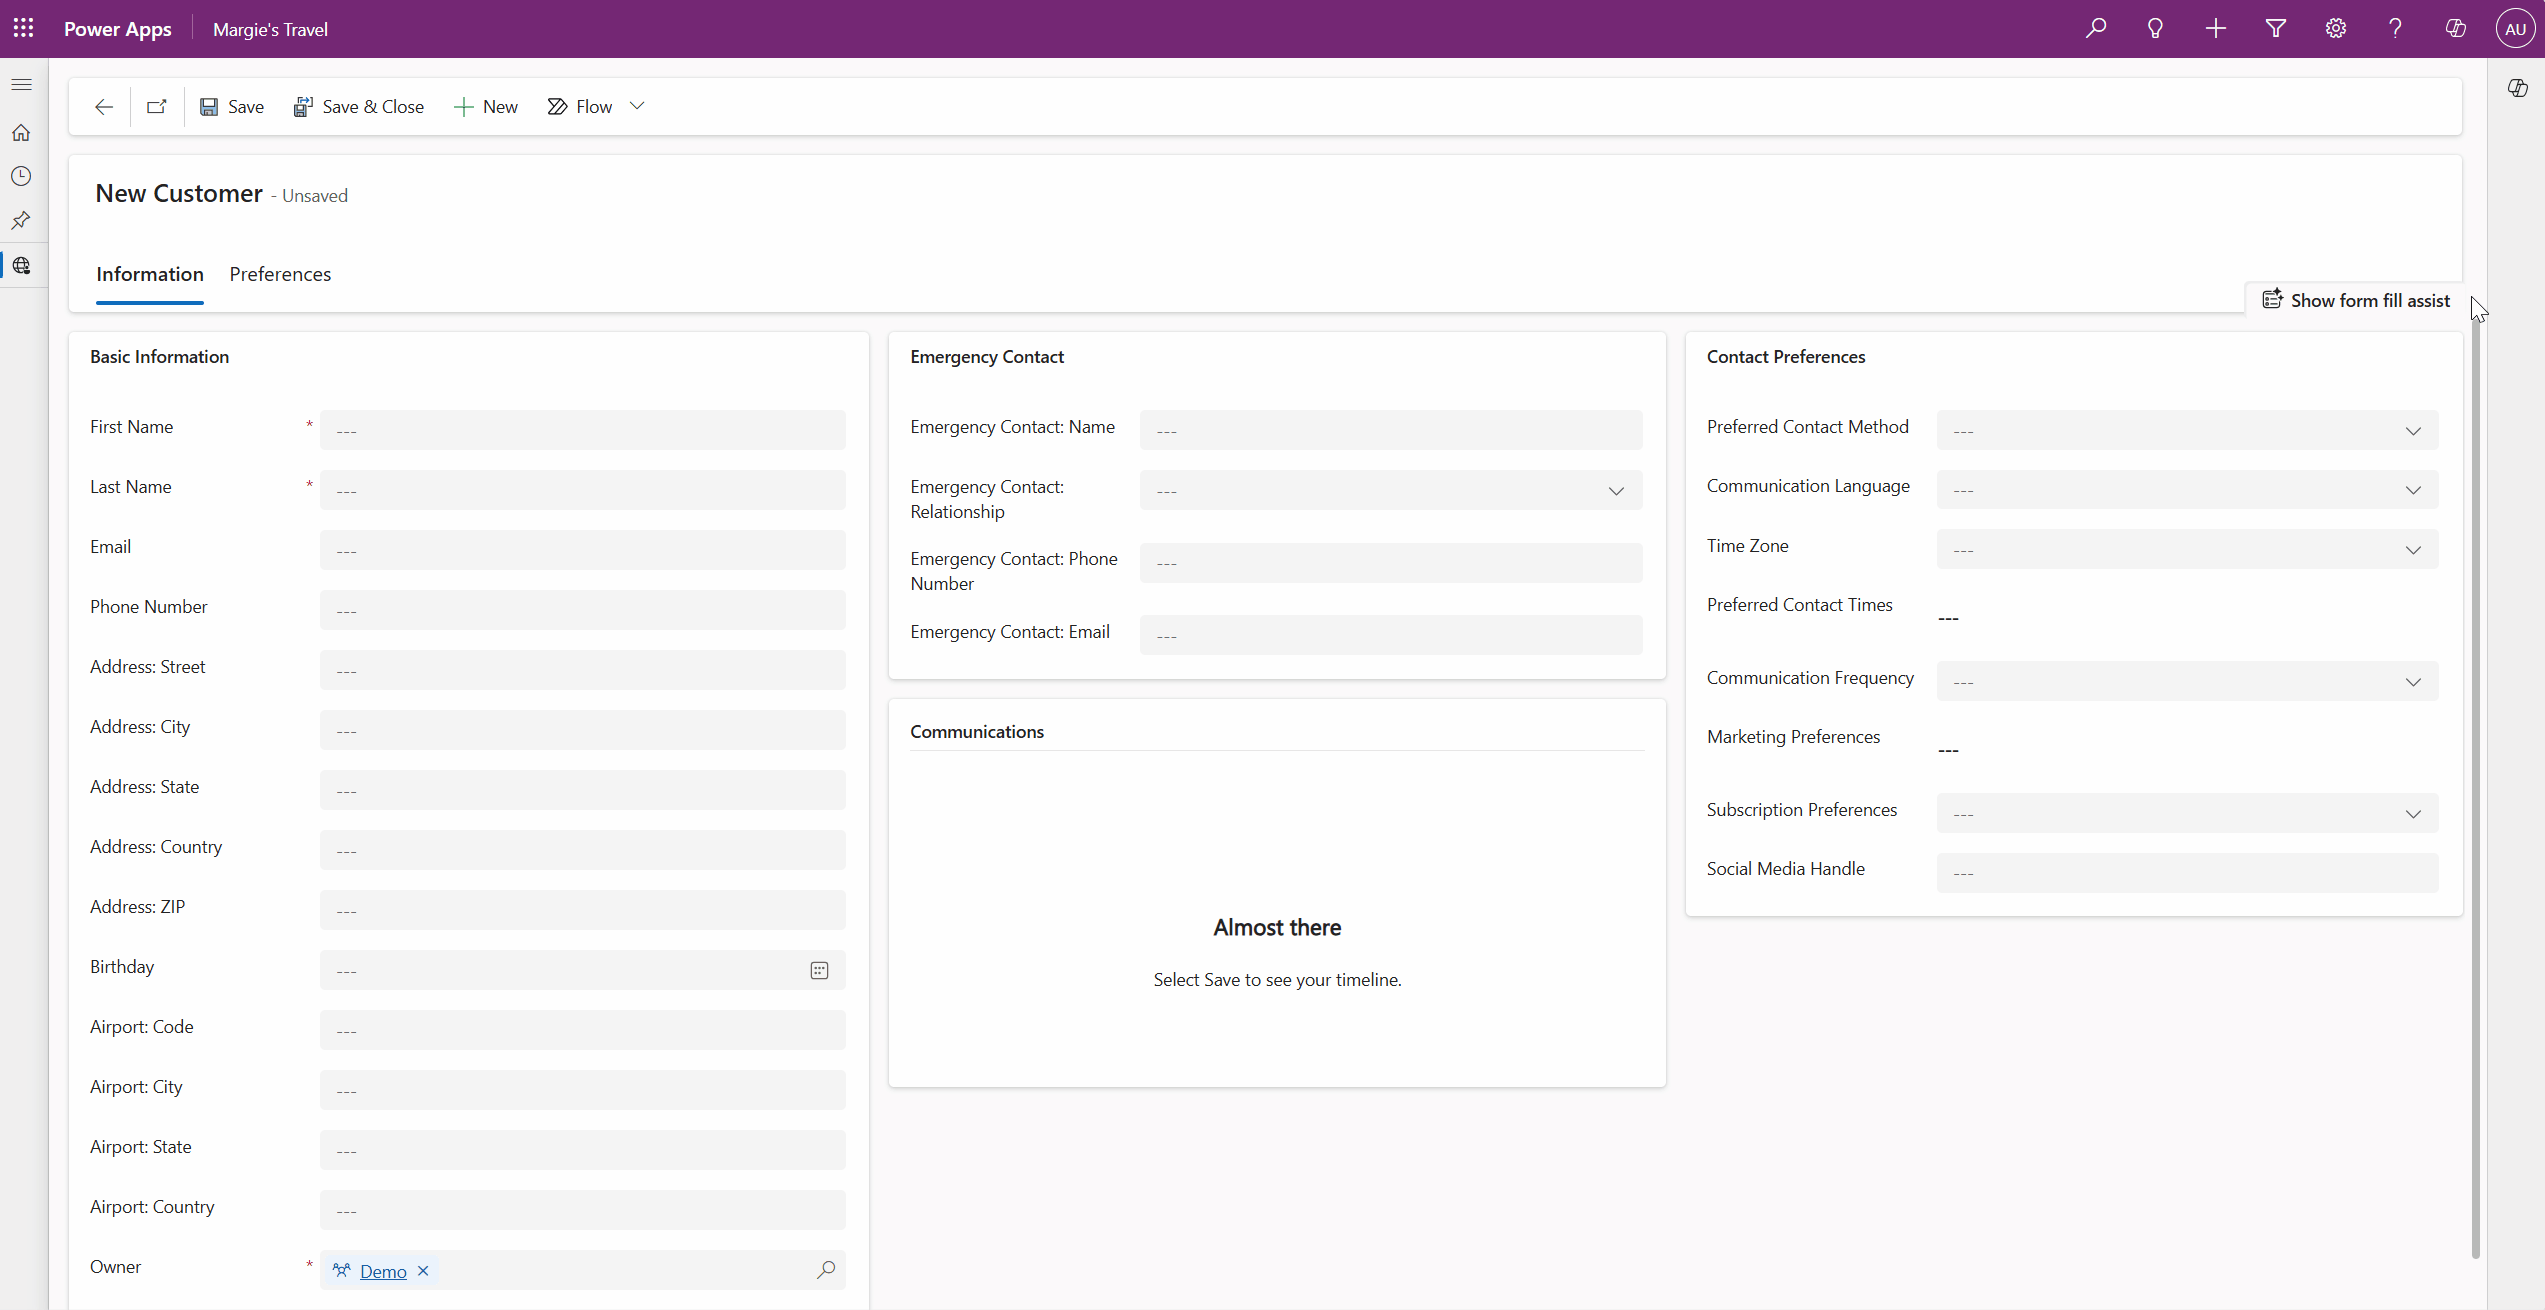Image resolution: width=2545 pixels, height=1310 pixels.
Task: Expand the Preferred Contact Method dropdown
Action: pyautogui.click(x=2413, y=431)
